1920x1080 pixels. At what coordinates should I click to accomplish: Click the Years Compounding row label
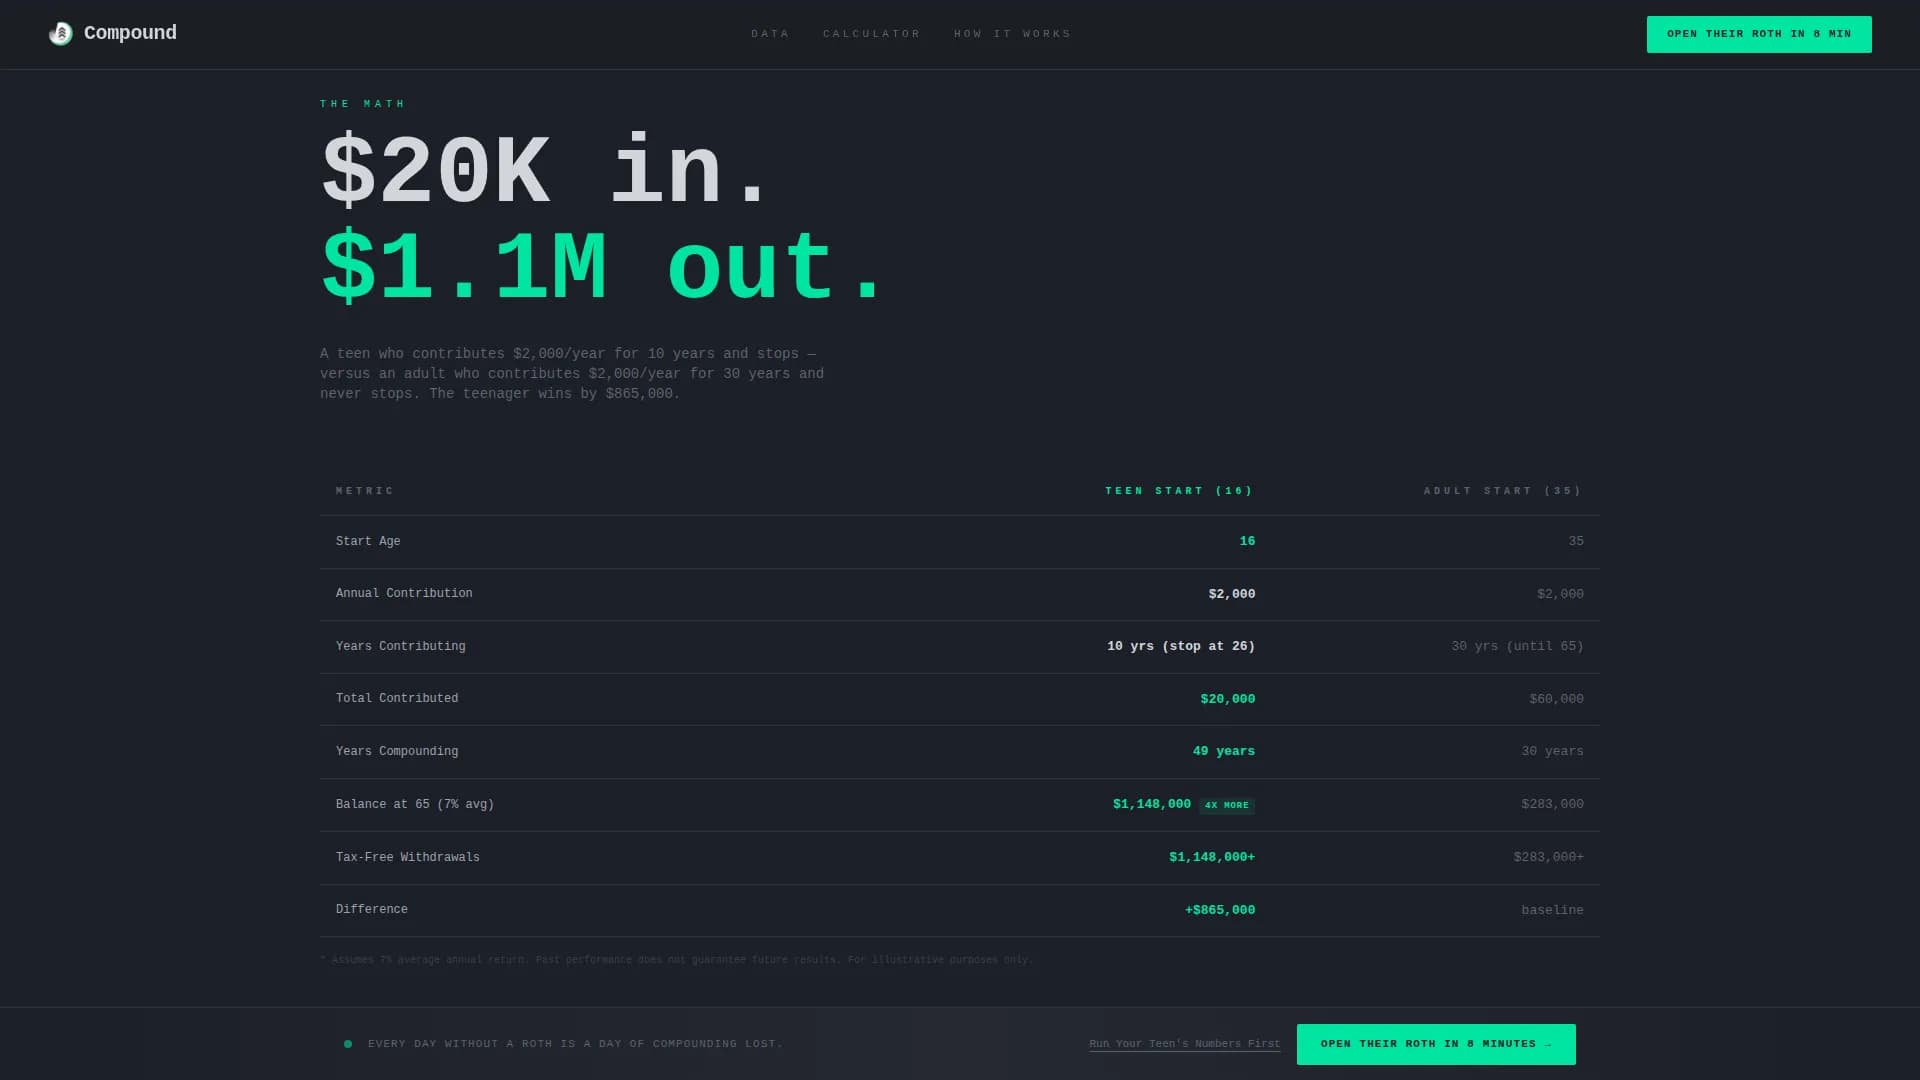[x=397, y=751]
